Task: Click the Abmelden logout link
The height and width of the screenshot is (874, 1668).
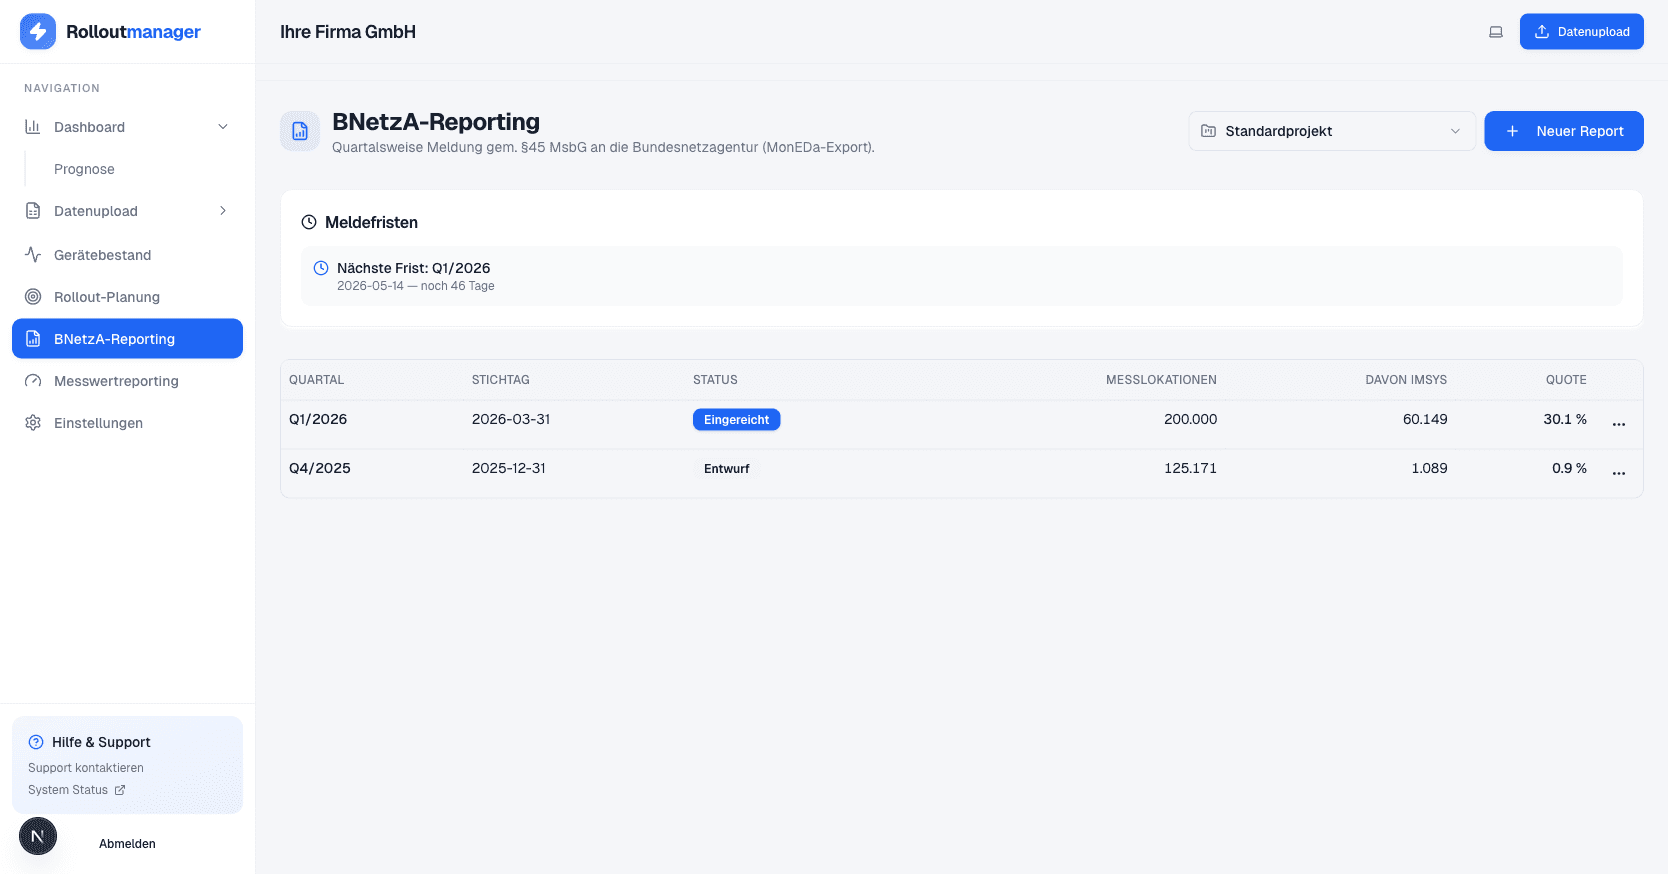Action: [127, 844]
